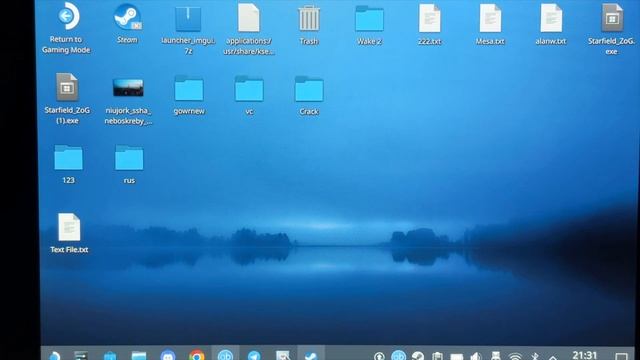Select the Mesa.txt file
The width and height of the screenshot is (640, 360).
pyautogui.click(x=490, y=24)
